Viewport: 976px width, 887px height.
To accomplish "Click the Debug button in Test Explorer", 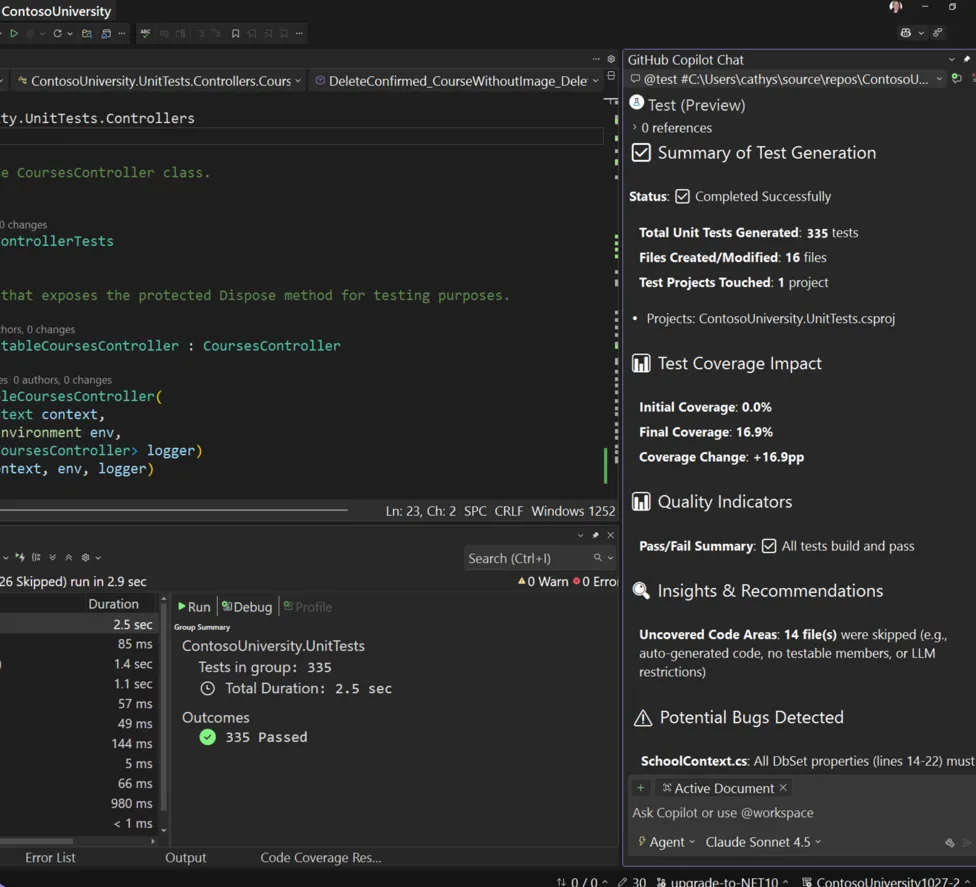I will [246, 606].
